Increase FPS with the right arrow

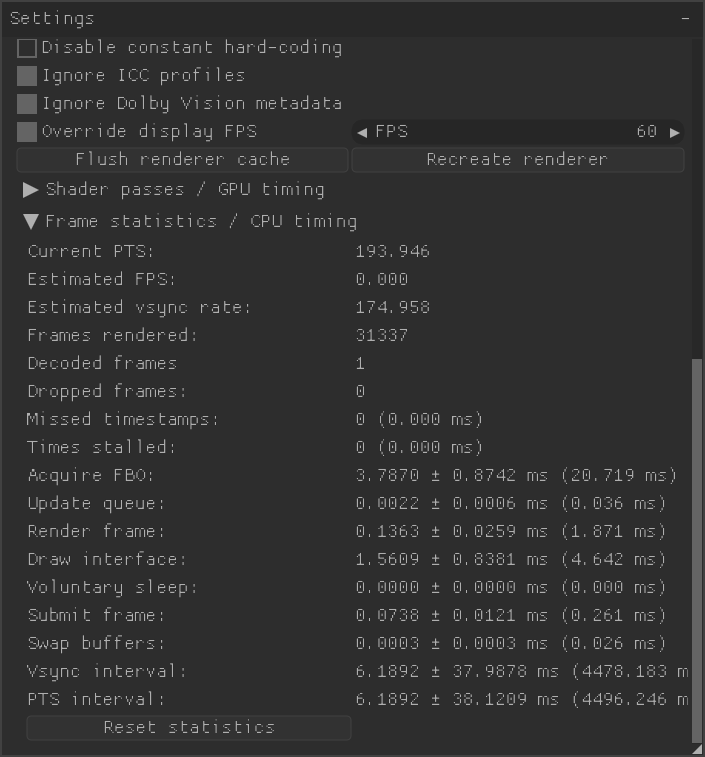coord(675,132)
